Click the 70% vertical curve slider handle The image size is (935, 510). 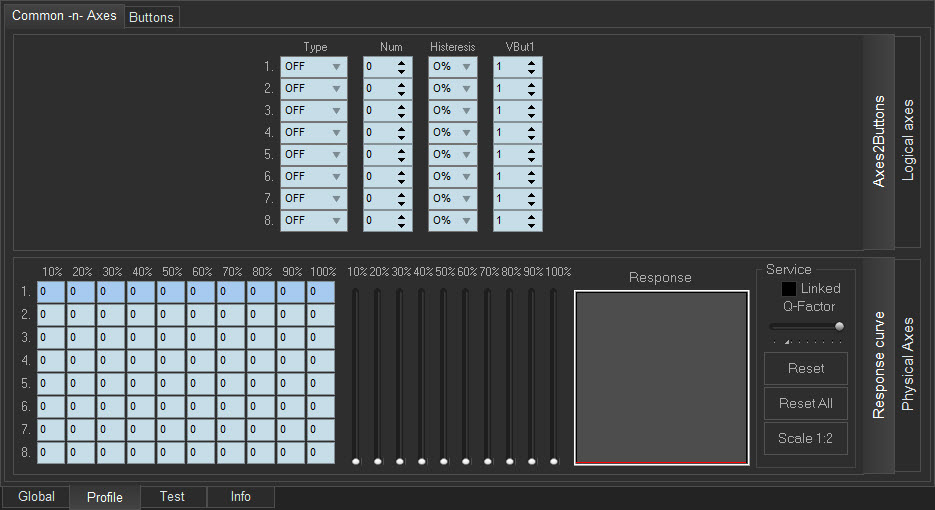[x=488, y=461]
